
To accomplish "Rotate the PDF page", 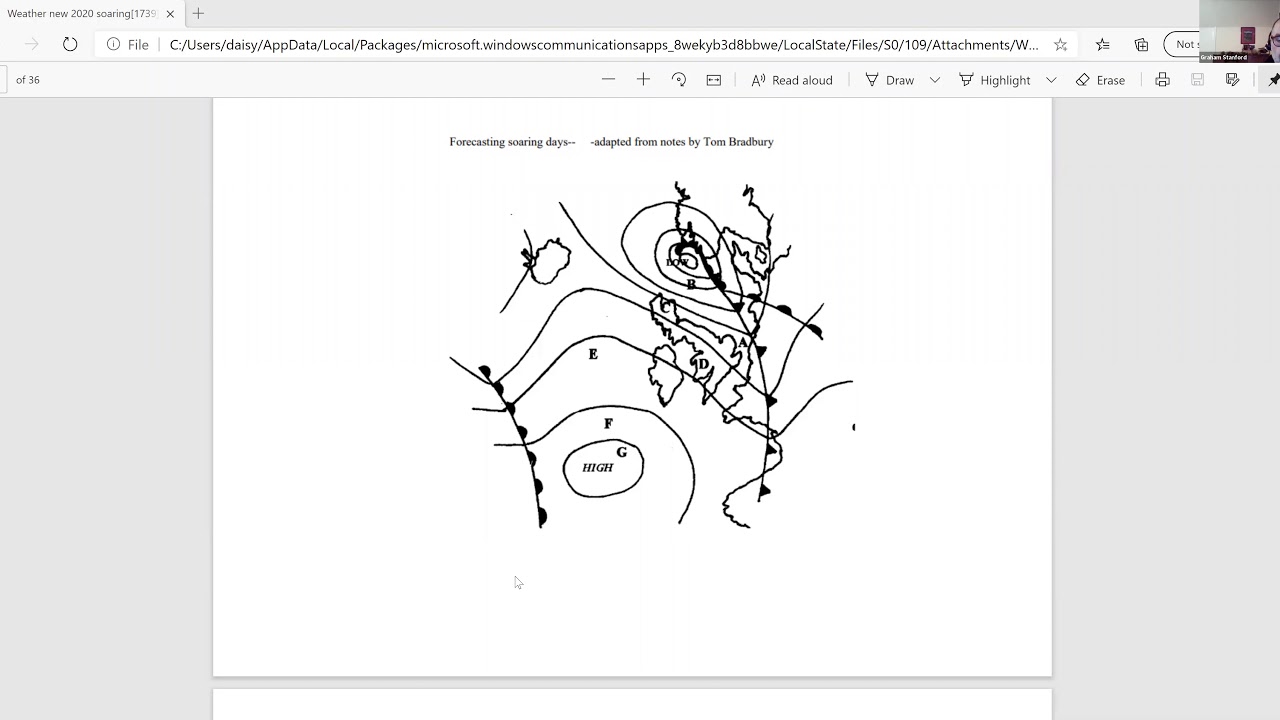I will point(679,80).
